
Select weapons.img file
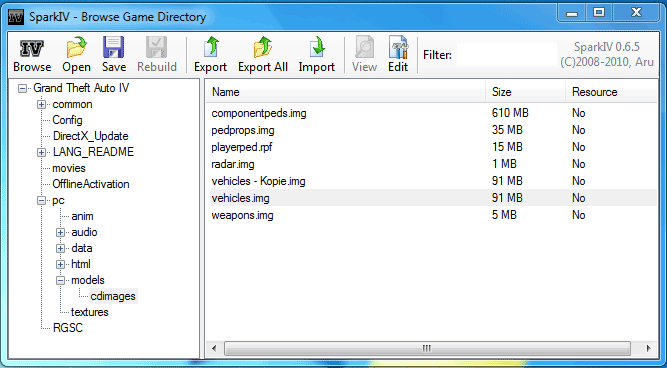[242, 215]
